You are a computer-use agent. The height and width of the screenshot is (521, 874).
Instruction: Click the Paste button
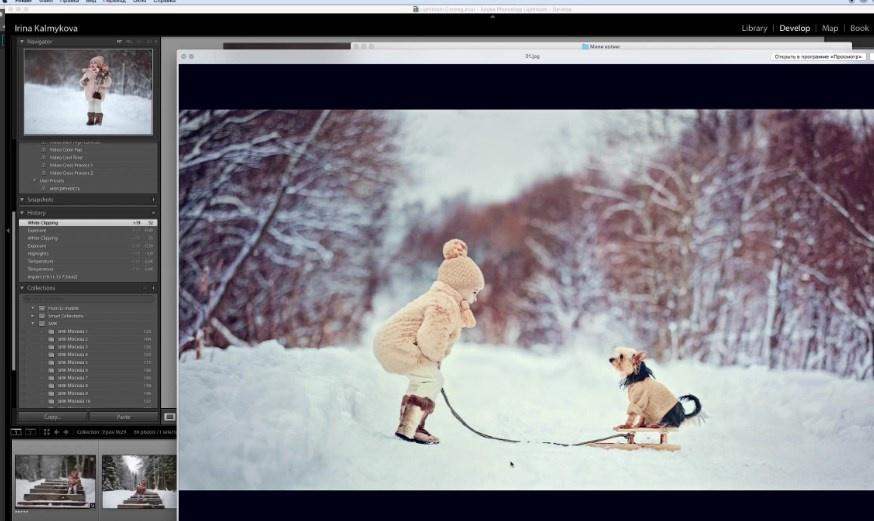124,416
